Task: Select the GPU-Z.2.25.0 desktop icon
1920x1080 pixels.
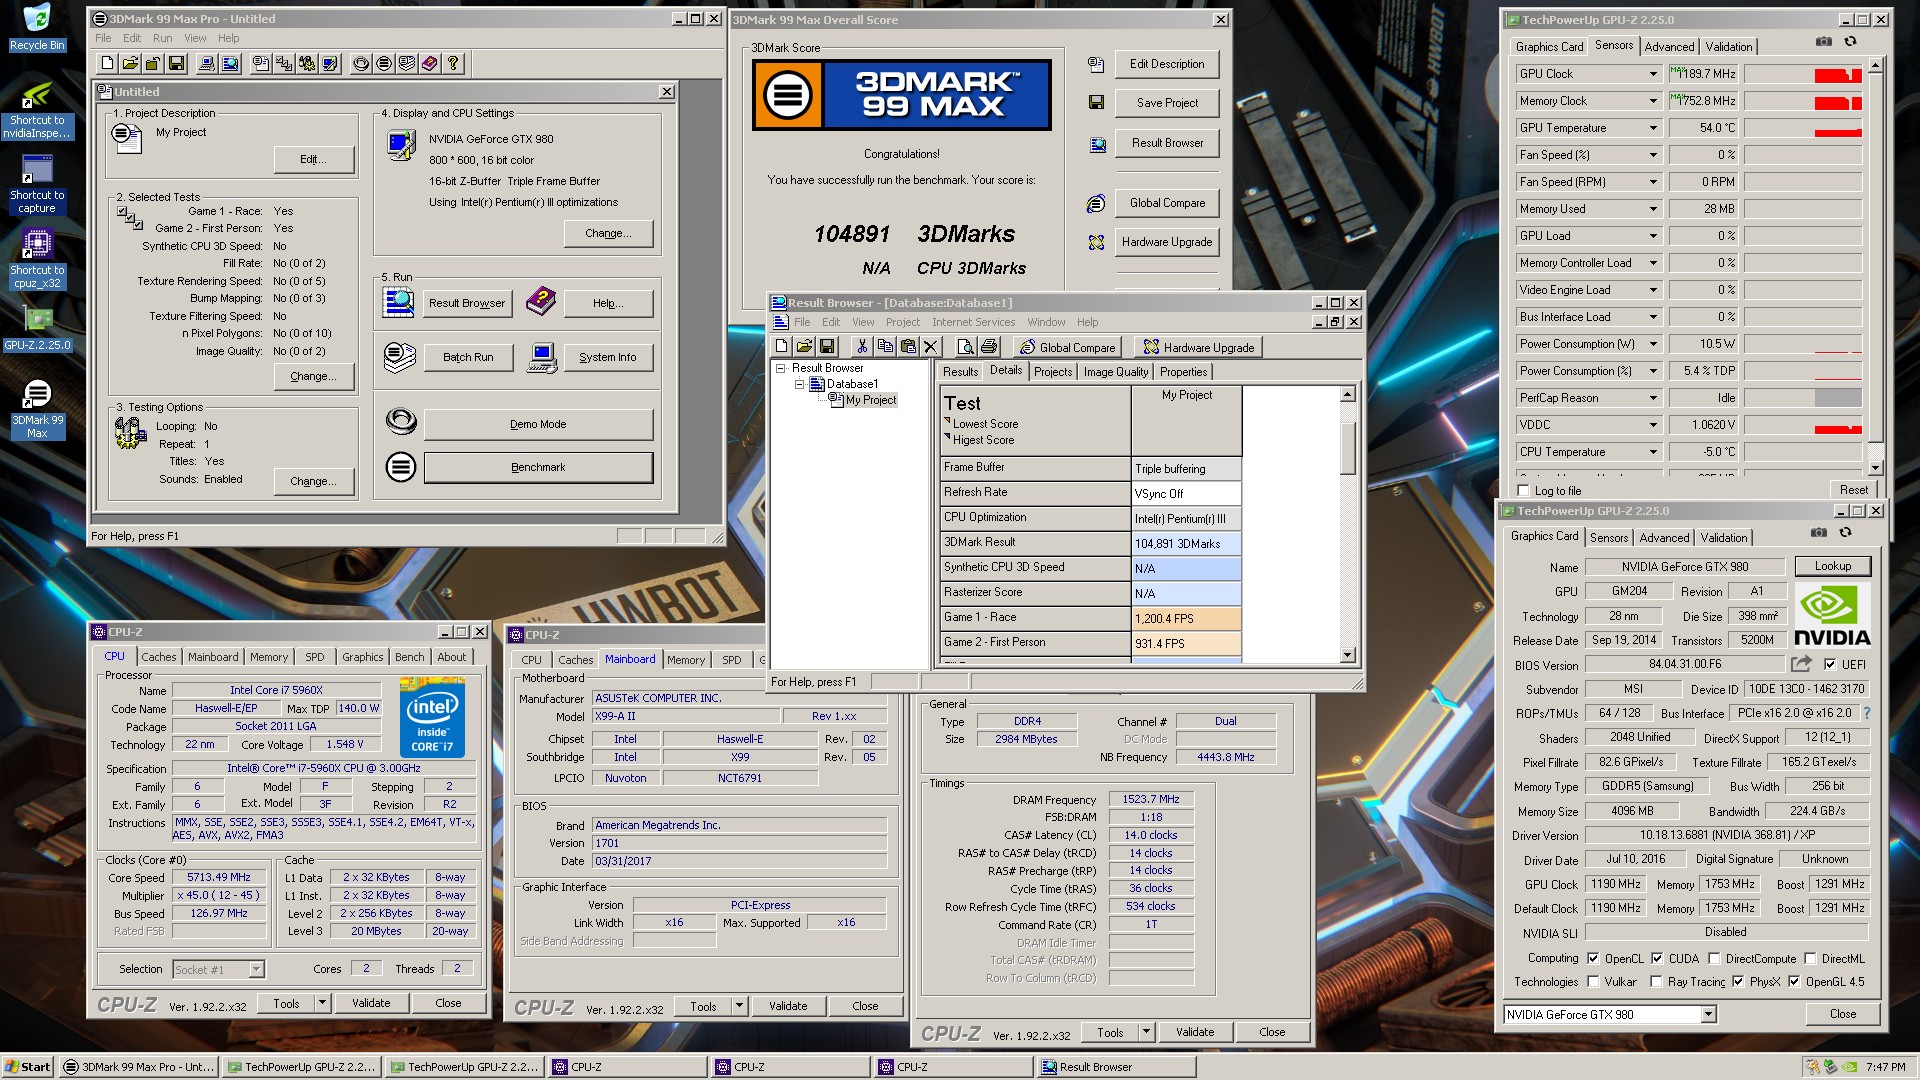Action: [37, 330]
